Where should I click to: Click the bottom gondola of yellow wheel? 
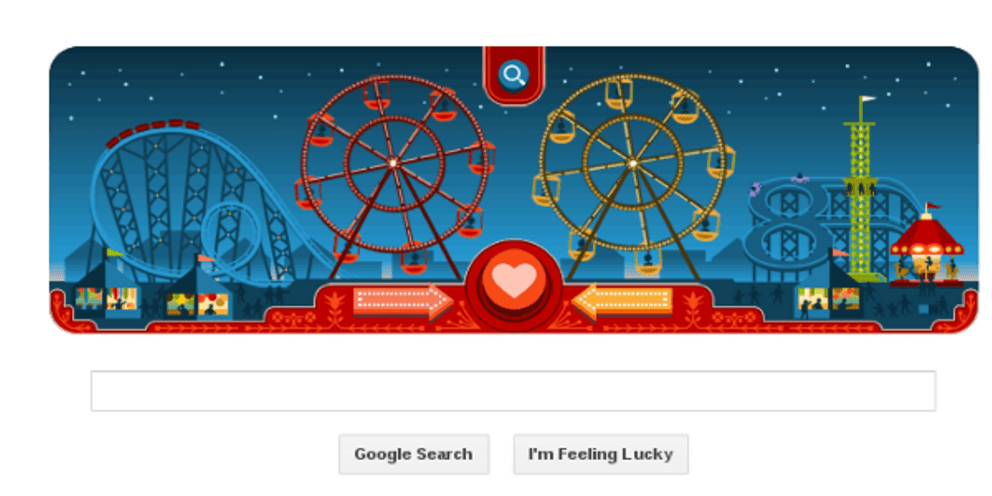(648, 261)
